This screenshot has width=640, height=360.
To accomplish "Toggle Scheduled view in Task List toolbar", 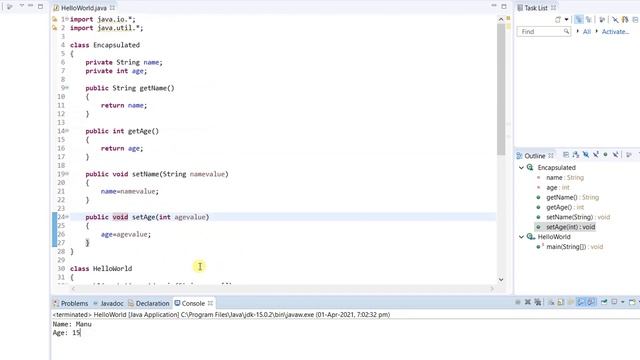I will (589, 19).
